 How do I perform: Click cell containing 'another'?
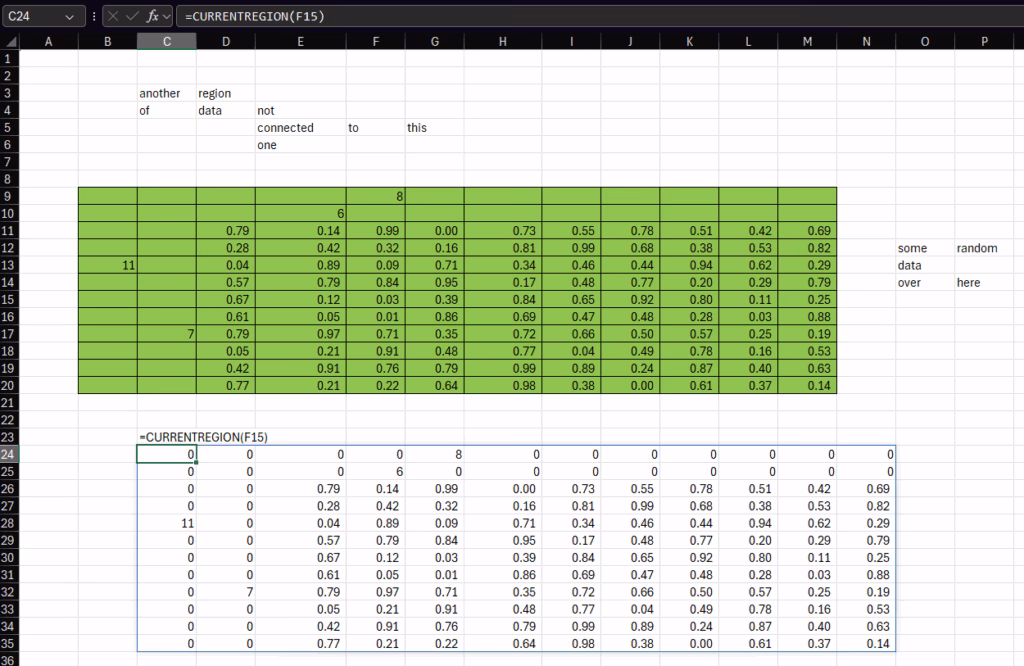coord(167,93)
